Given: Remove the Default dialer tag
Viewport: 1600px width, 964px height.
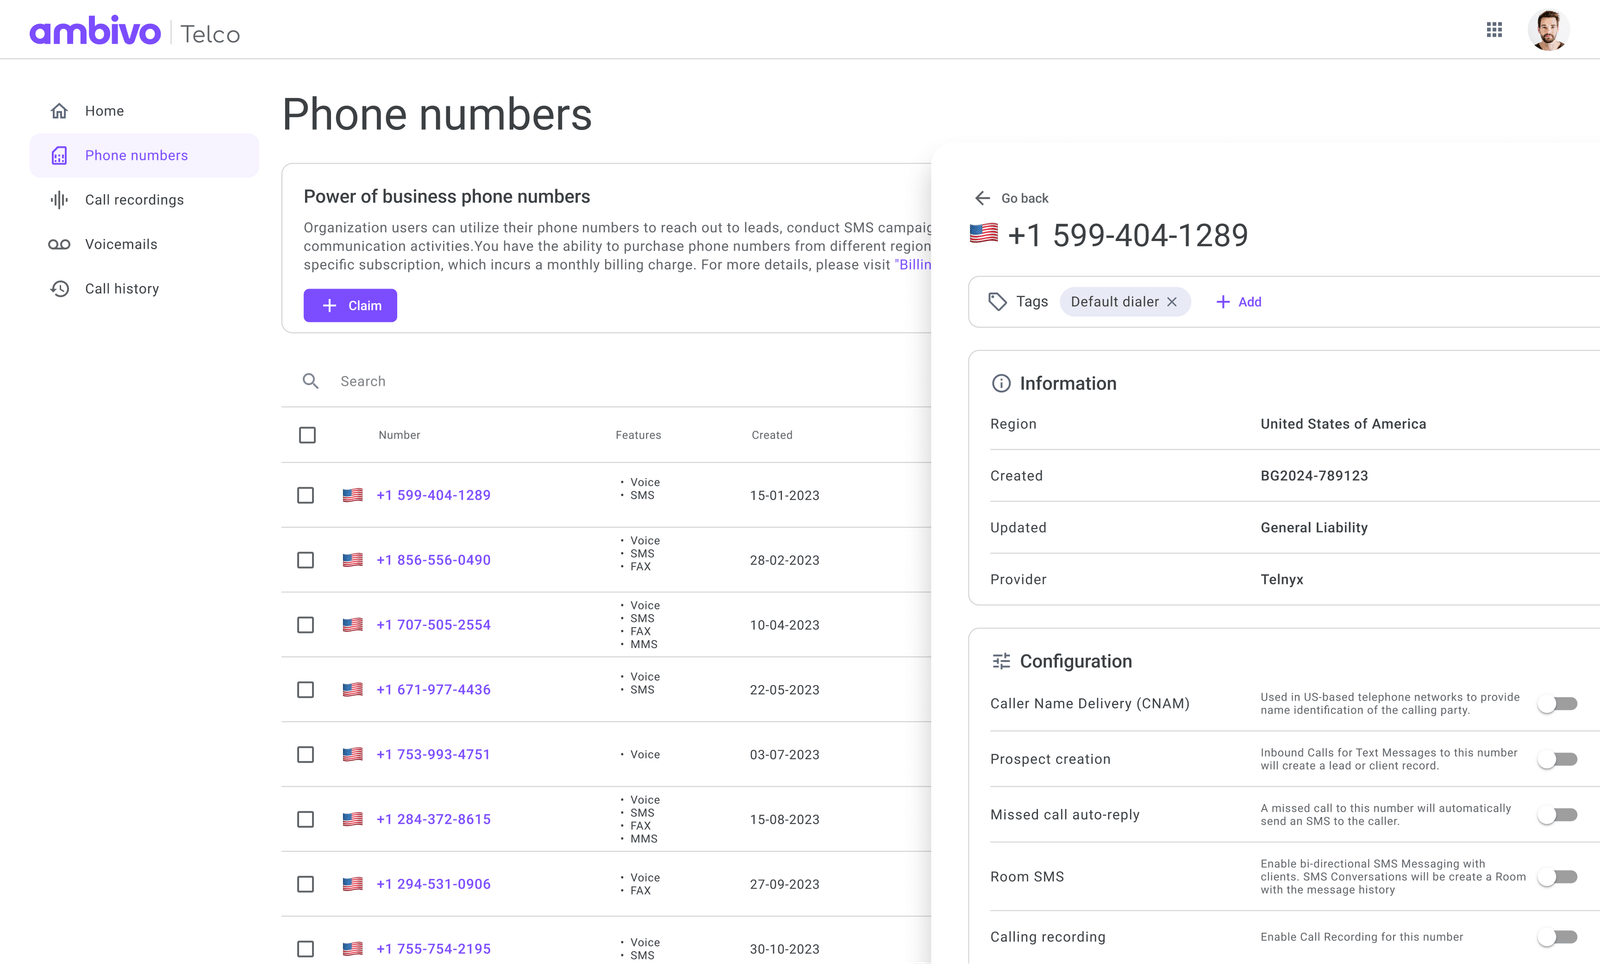Looking at the screenshot, I should (x=1172, y=301).
